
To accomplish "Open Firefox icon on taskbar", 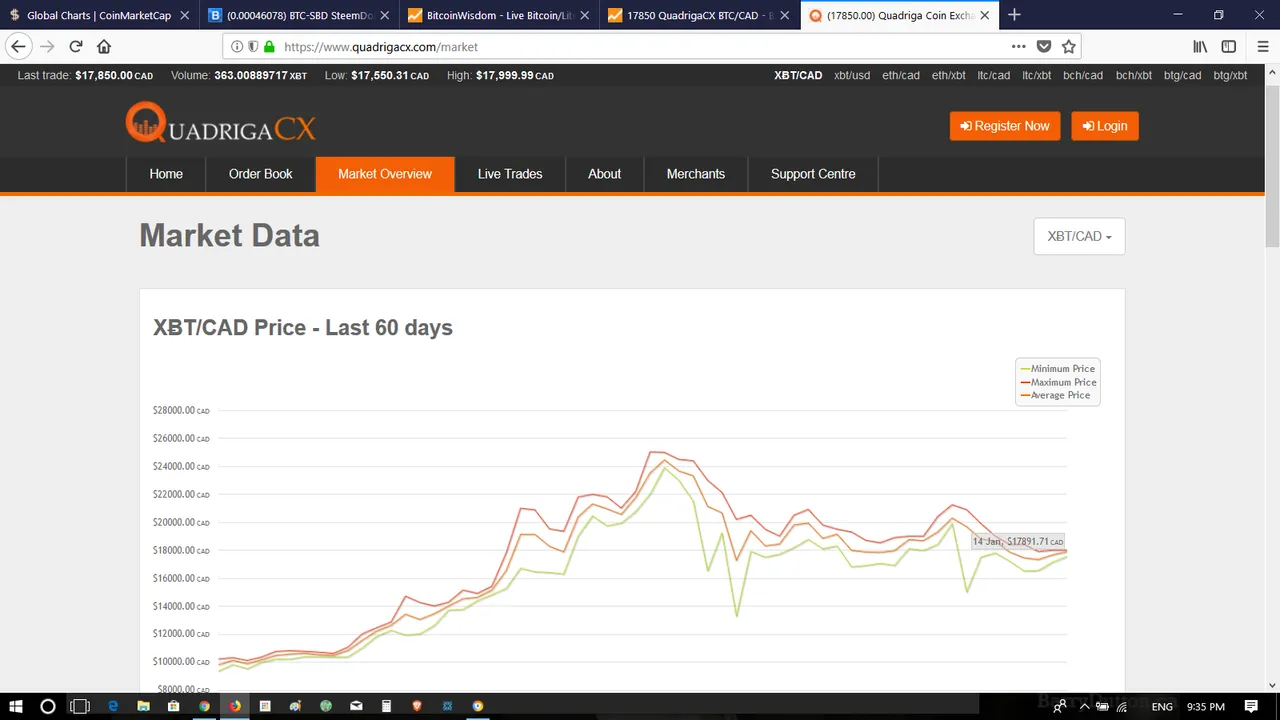I will click(x=235, y=706).
